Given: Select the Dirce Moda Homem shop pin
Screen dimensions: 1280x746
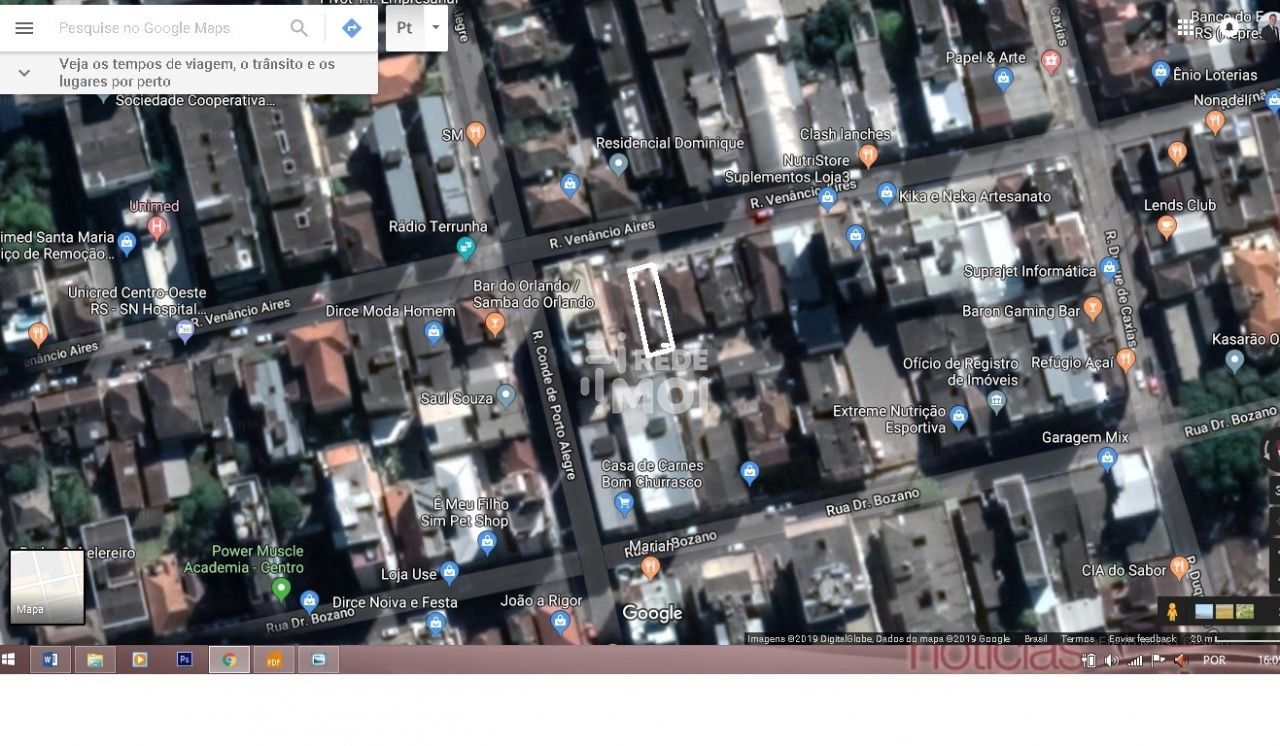Looking at the screenshot, I should [x=433, y=333].
